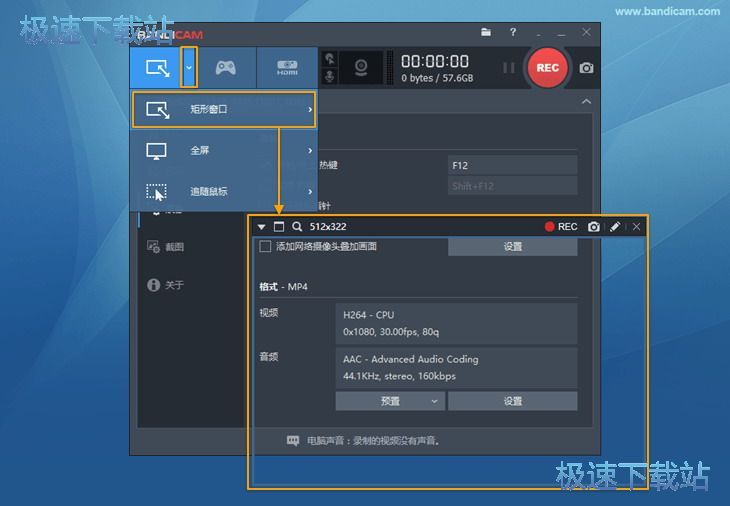Click the 00:00:00 recording timer
The width and height of the screenshot is (730, 506).
pos(435,61)
